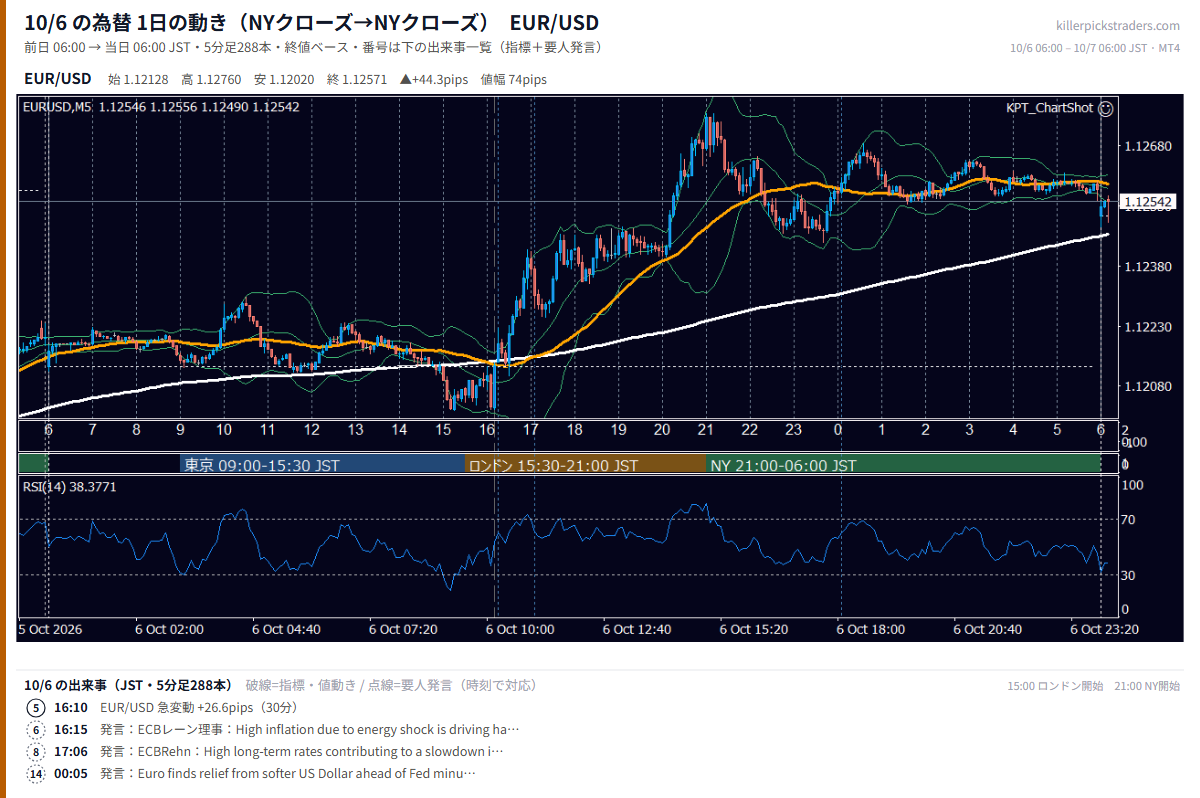Click the 21:00 NY開始 legend text
The image size is (1200, 798).
pos(1146,686)
